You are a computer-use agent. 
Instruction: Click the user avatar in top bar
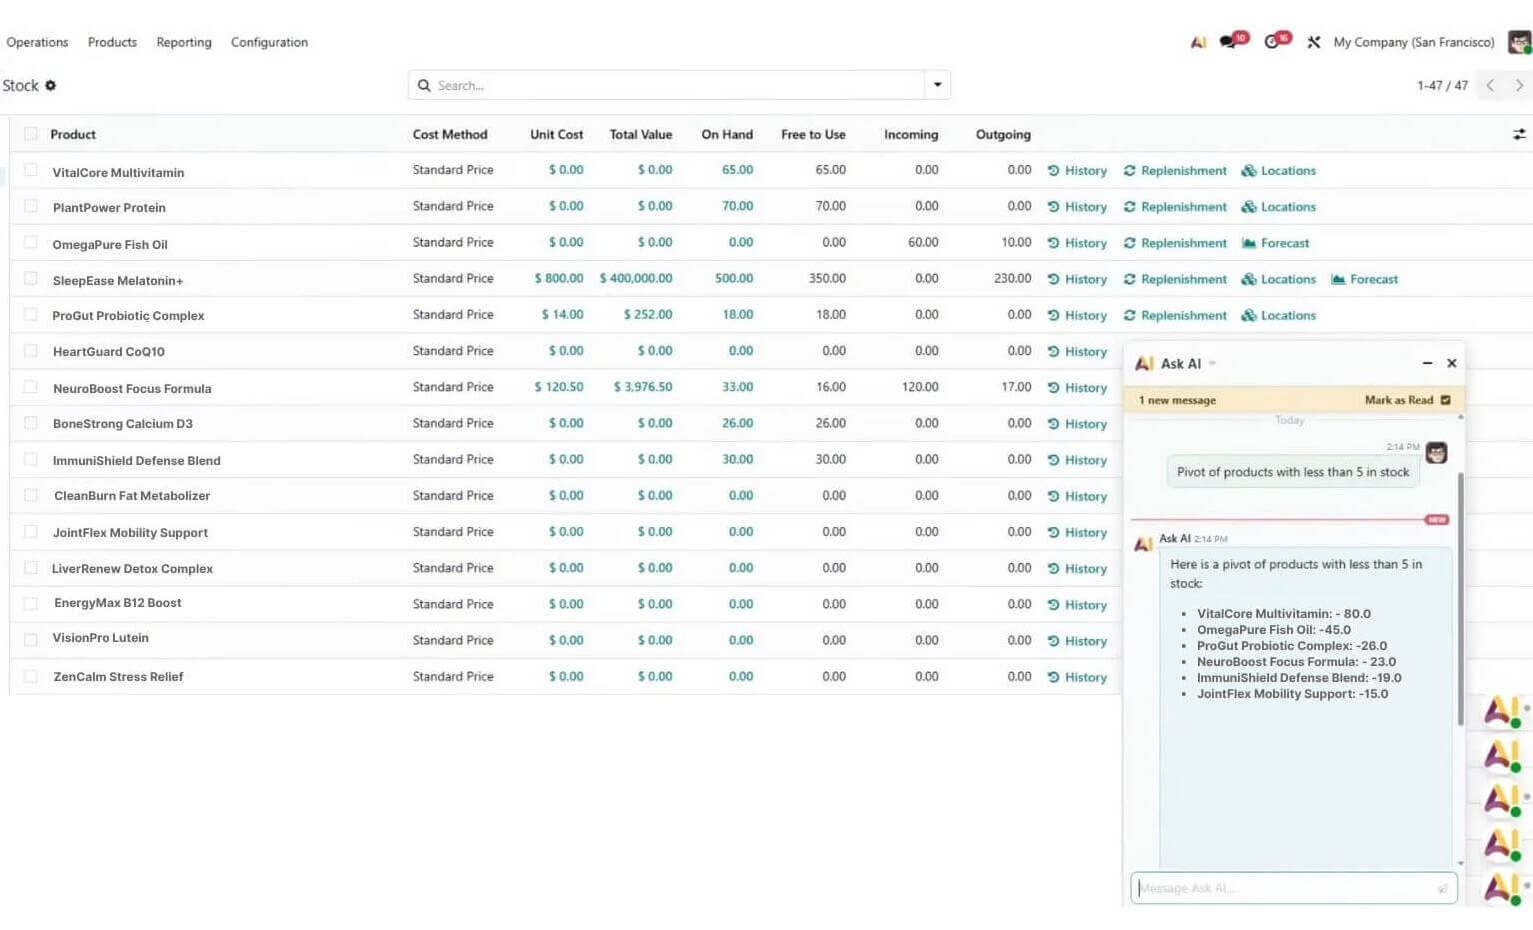click(1518, 42)
